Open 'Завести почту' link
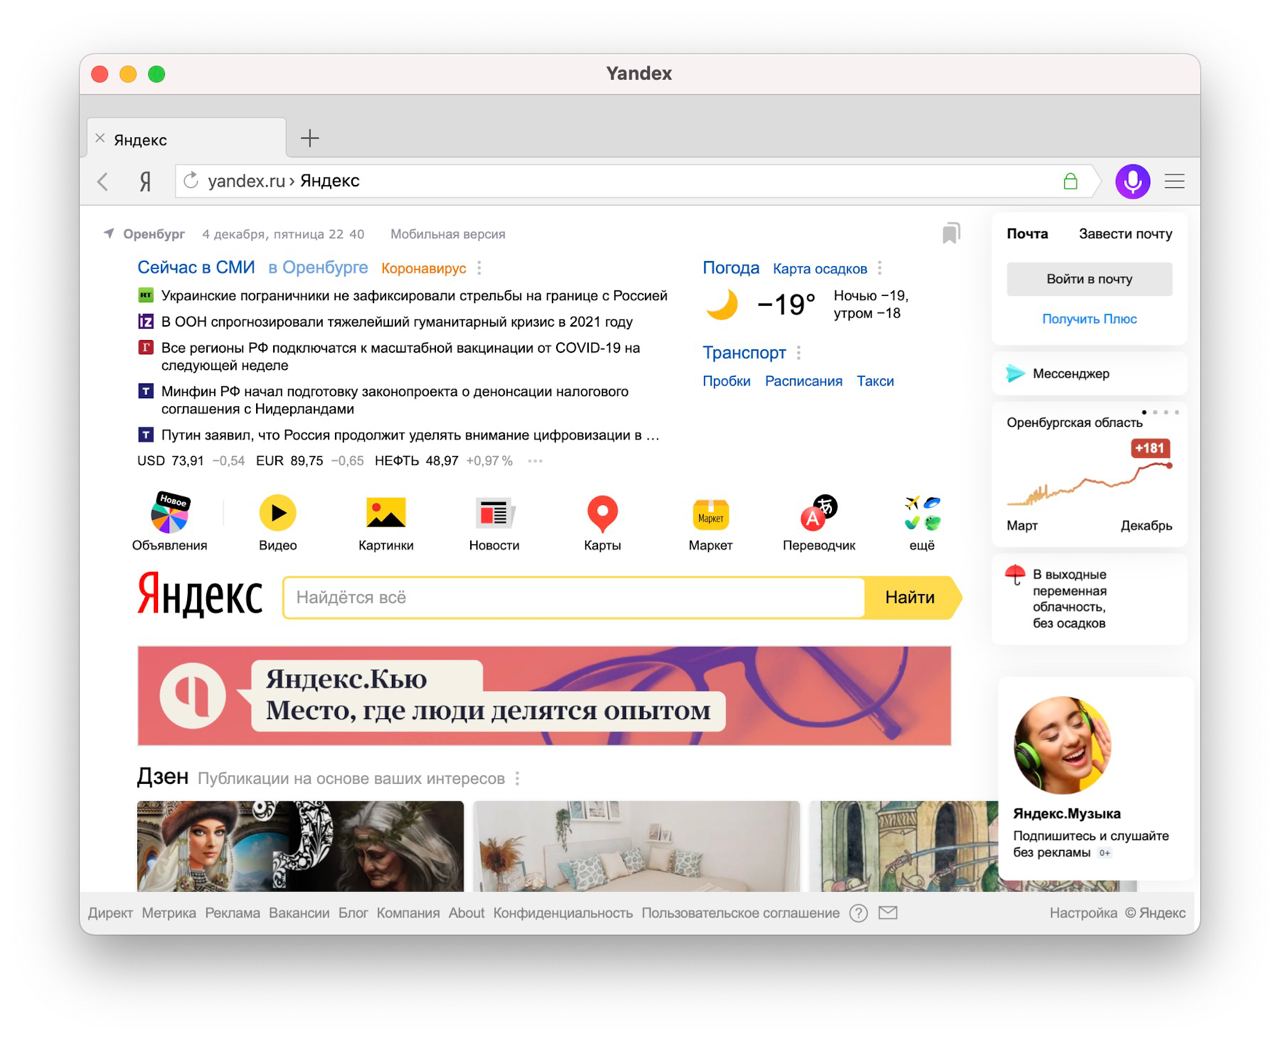 [x=1125, y=233]
